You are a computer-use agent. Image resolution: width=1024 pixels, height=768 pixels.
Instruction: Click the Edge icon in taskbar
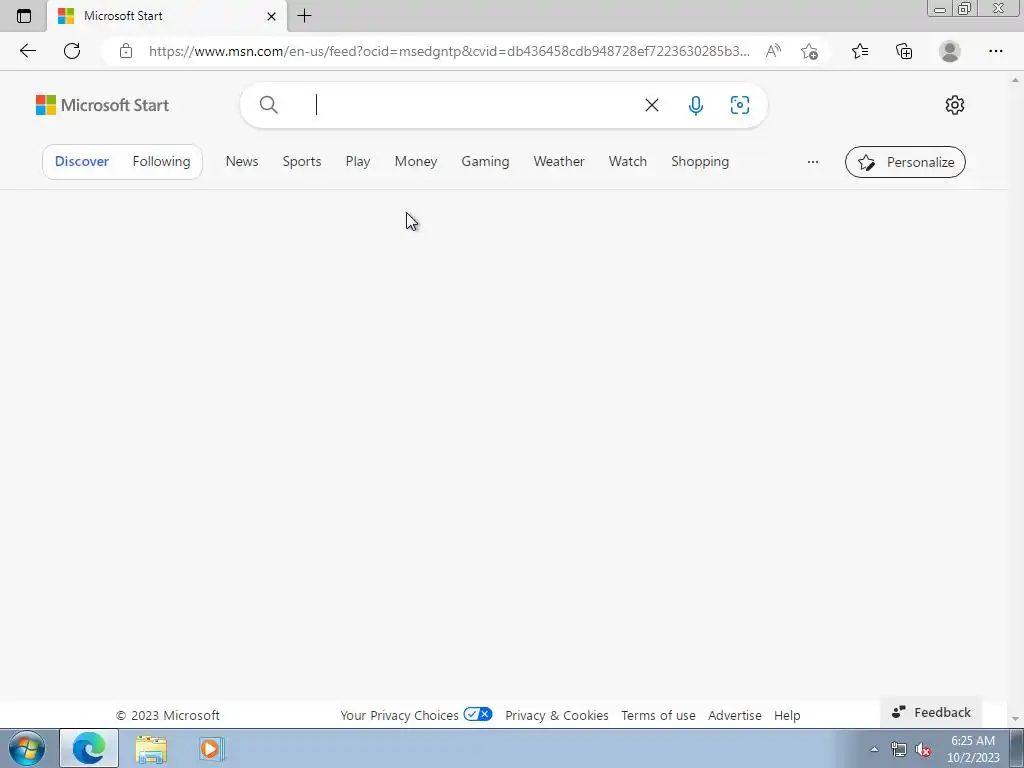(89, 748)
